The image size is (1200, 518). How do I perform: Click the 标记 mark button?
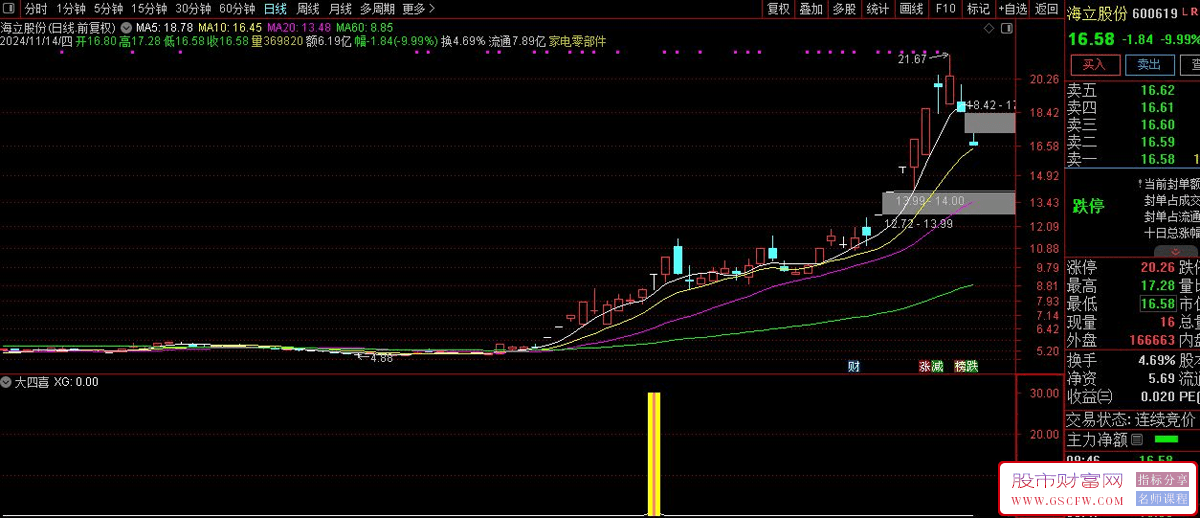click(977, 9)
